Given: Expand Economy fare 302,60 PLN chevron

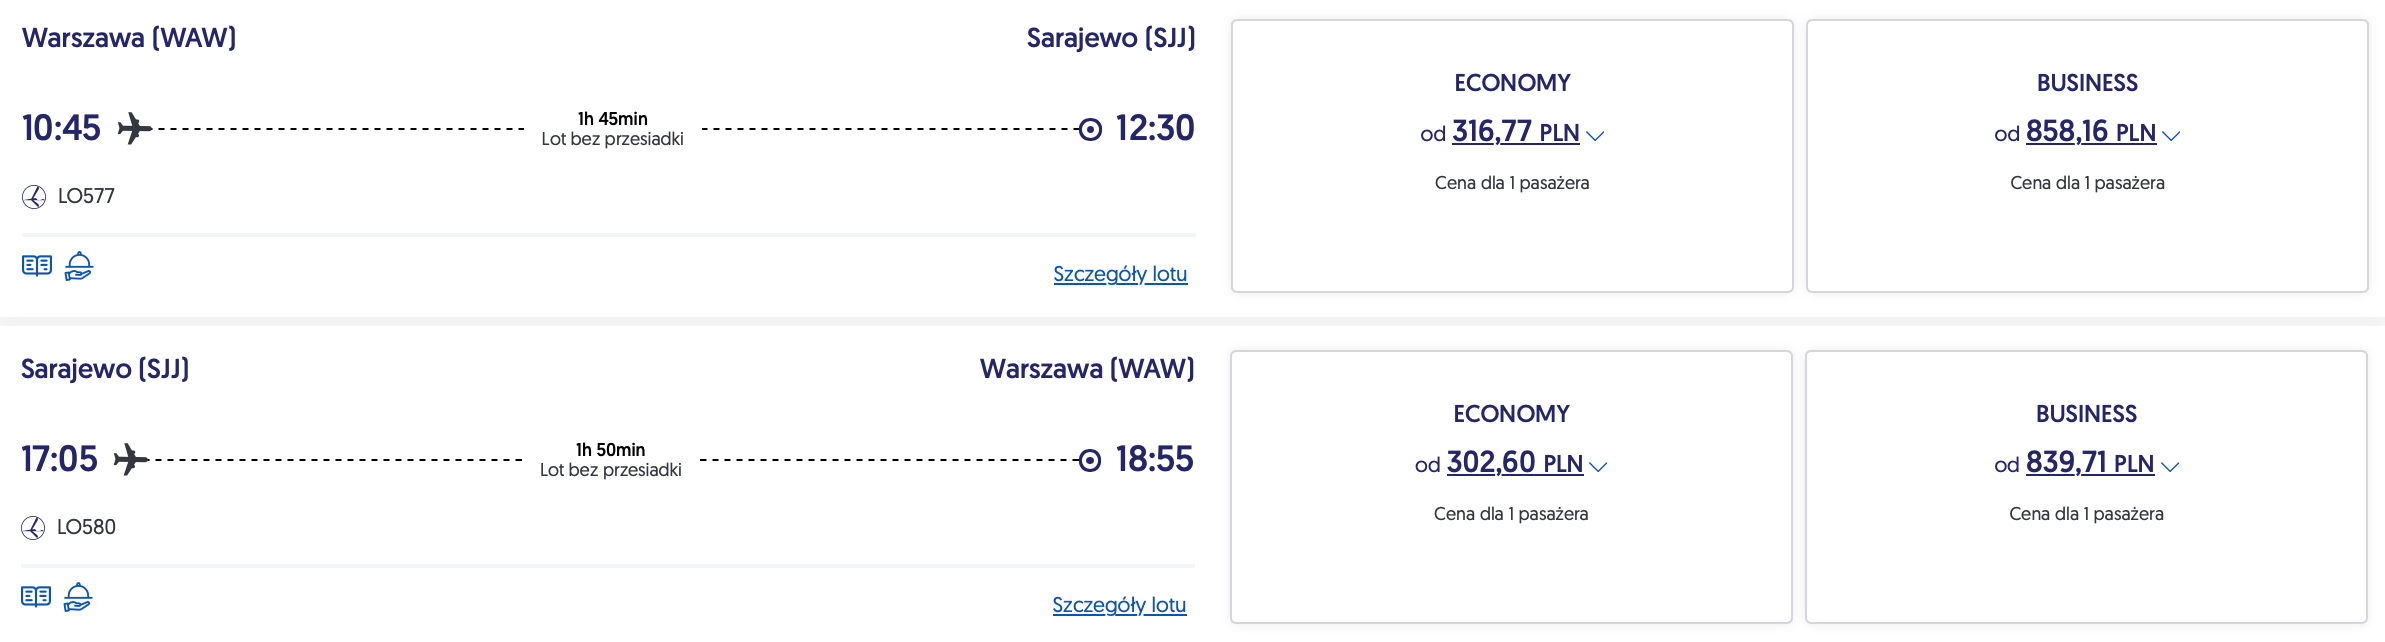Looking at the screenshot, I should 1598,466.
